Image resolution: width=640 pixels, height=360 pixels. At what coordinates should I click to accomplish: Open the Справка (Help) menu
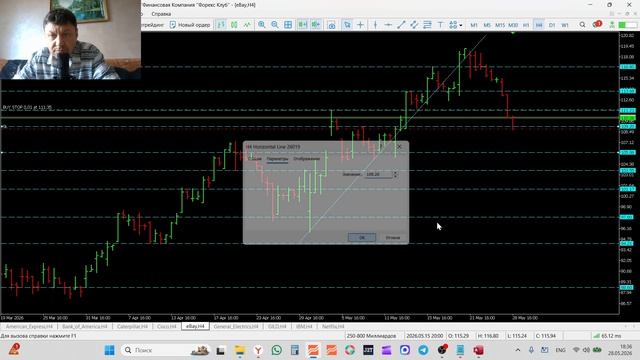point(161,14)
